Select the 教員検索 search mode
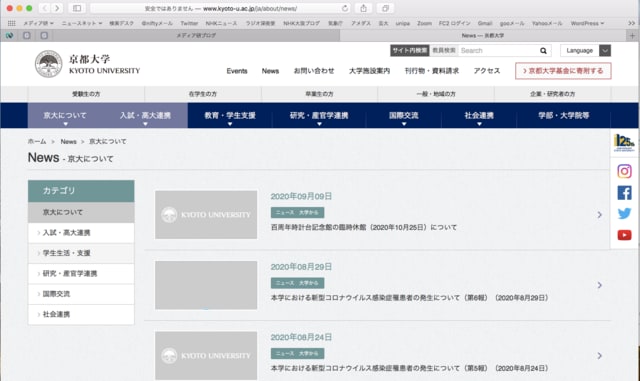This screenshot has height=381, width=640. click(444, 51)
